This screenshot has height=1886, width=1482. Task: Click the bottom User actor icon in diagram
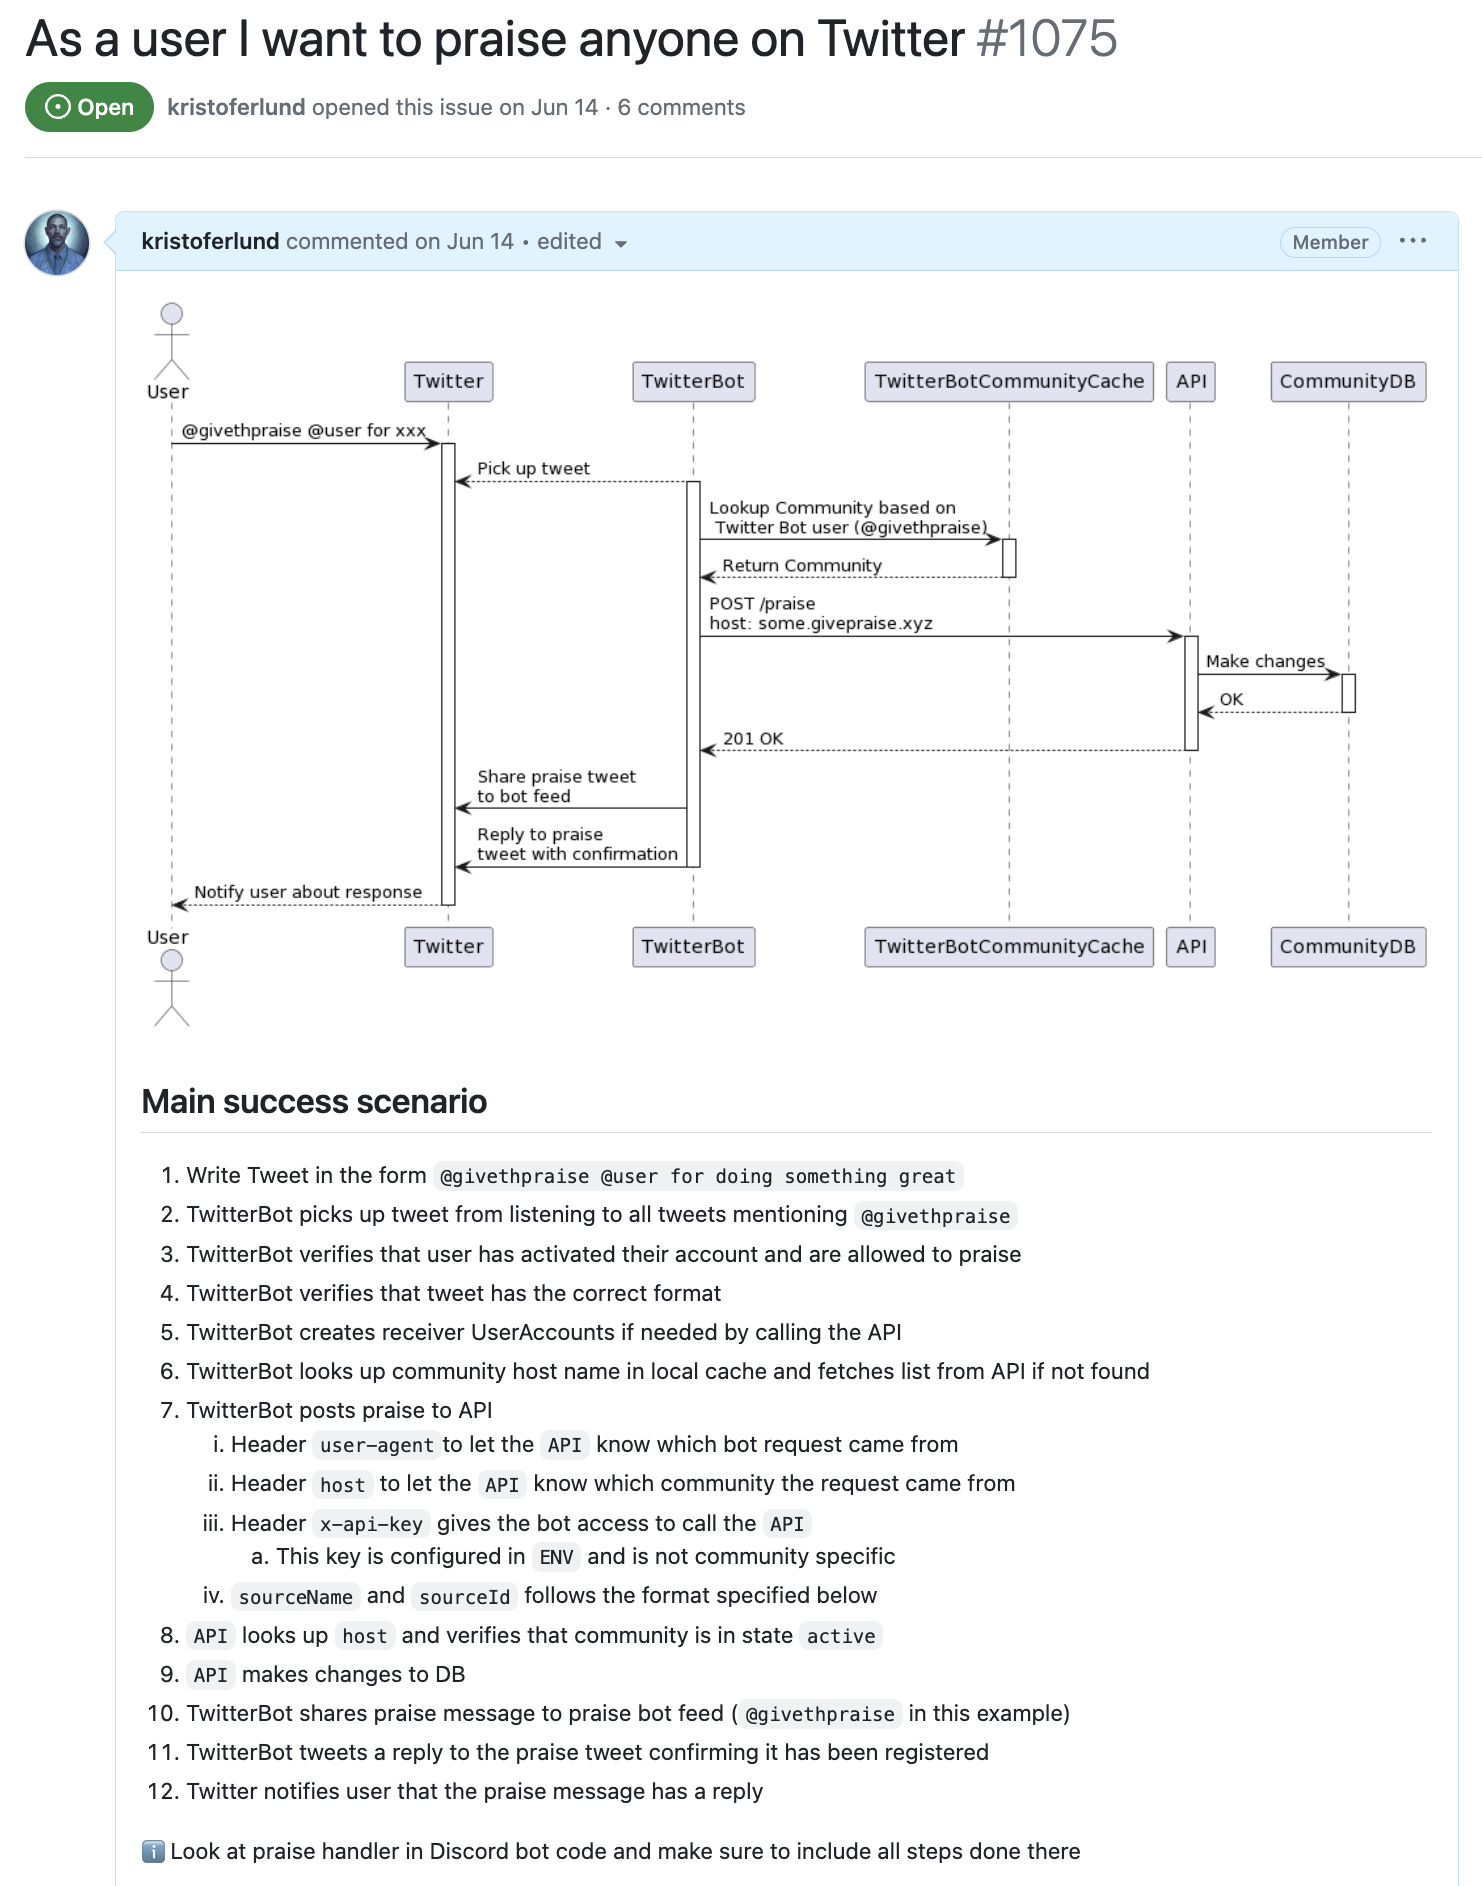tap(171, 988)
